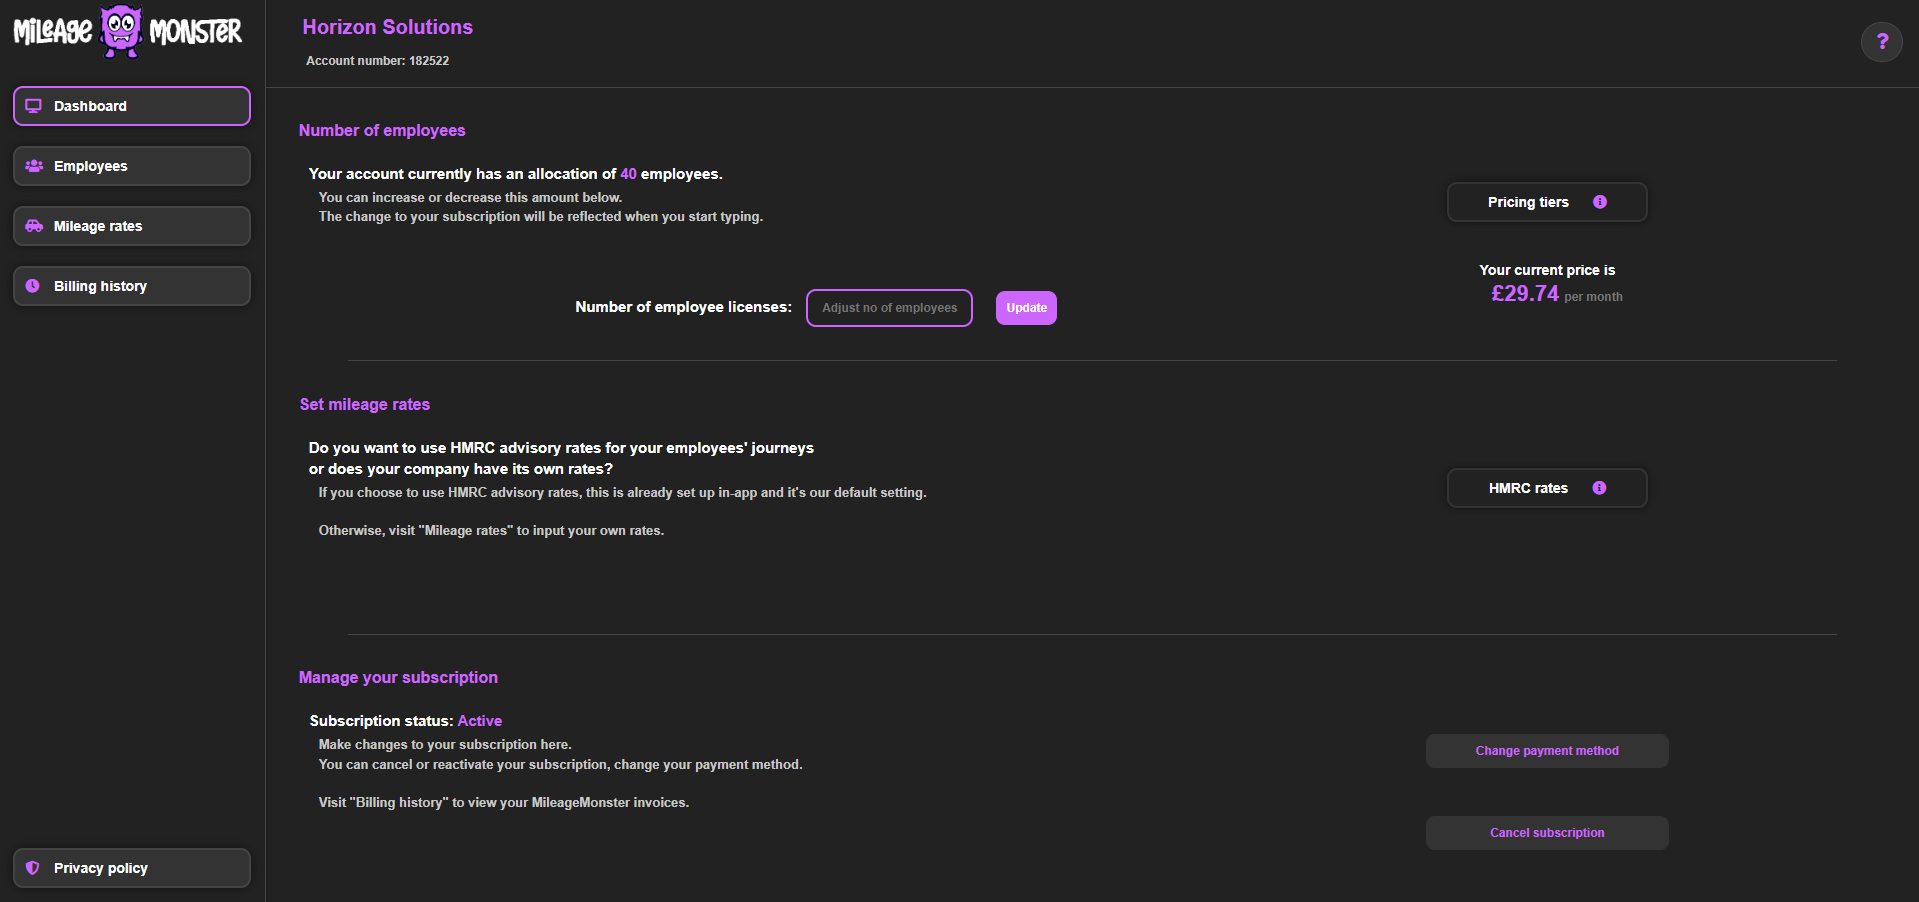This screenshot has height=902, width=1919.
Task: Click the Account number: 182522 text
Action: (x=377, y=61)
